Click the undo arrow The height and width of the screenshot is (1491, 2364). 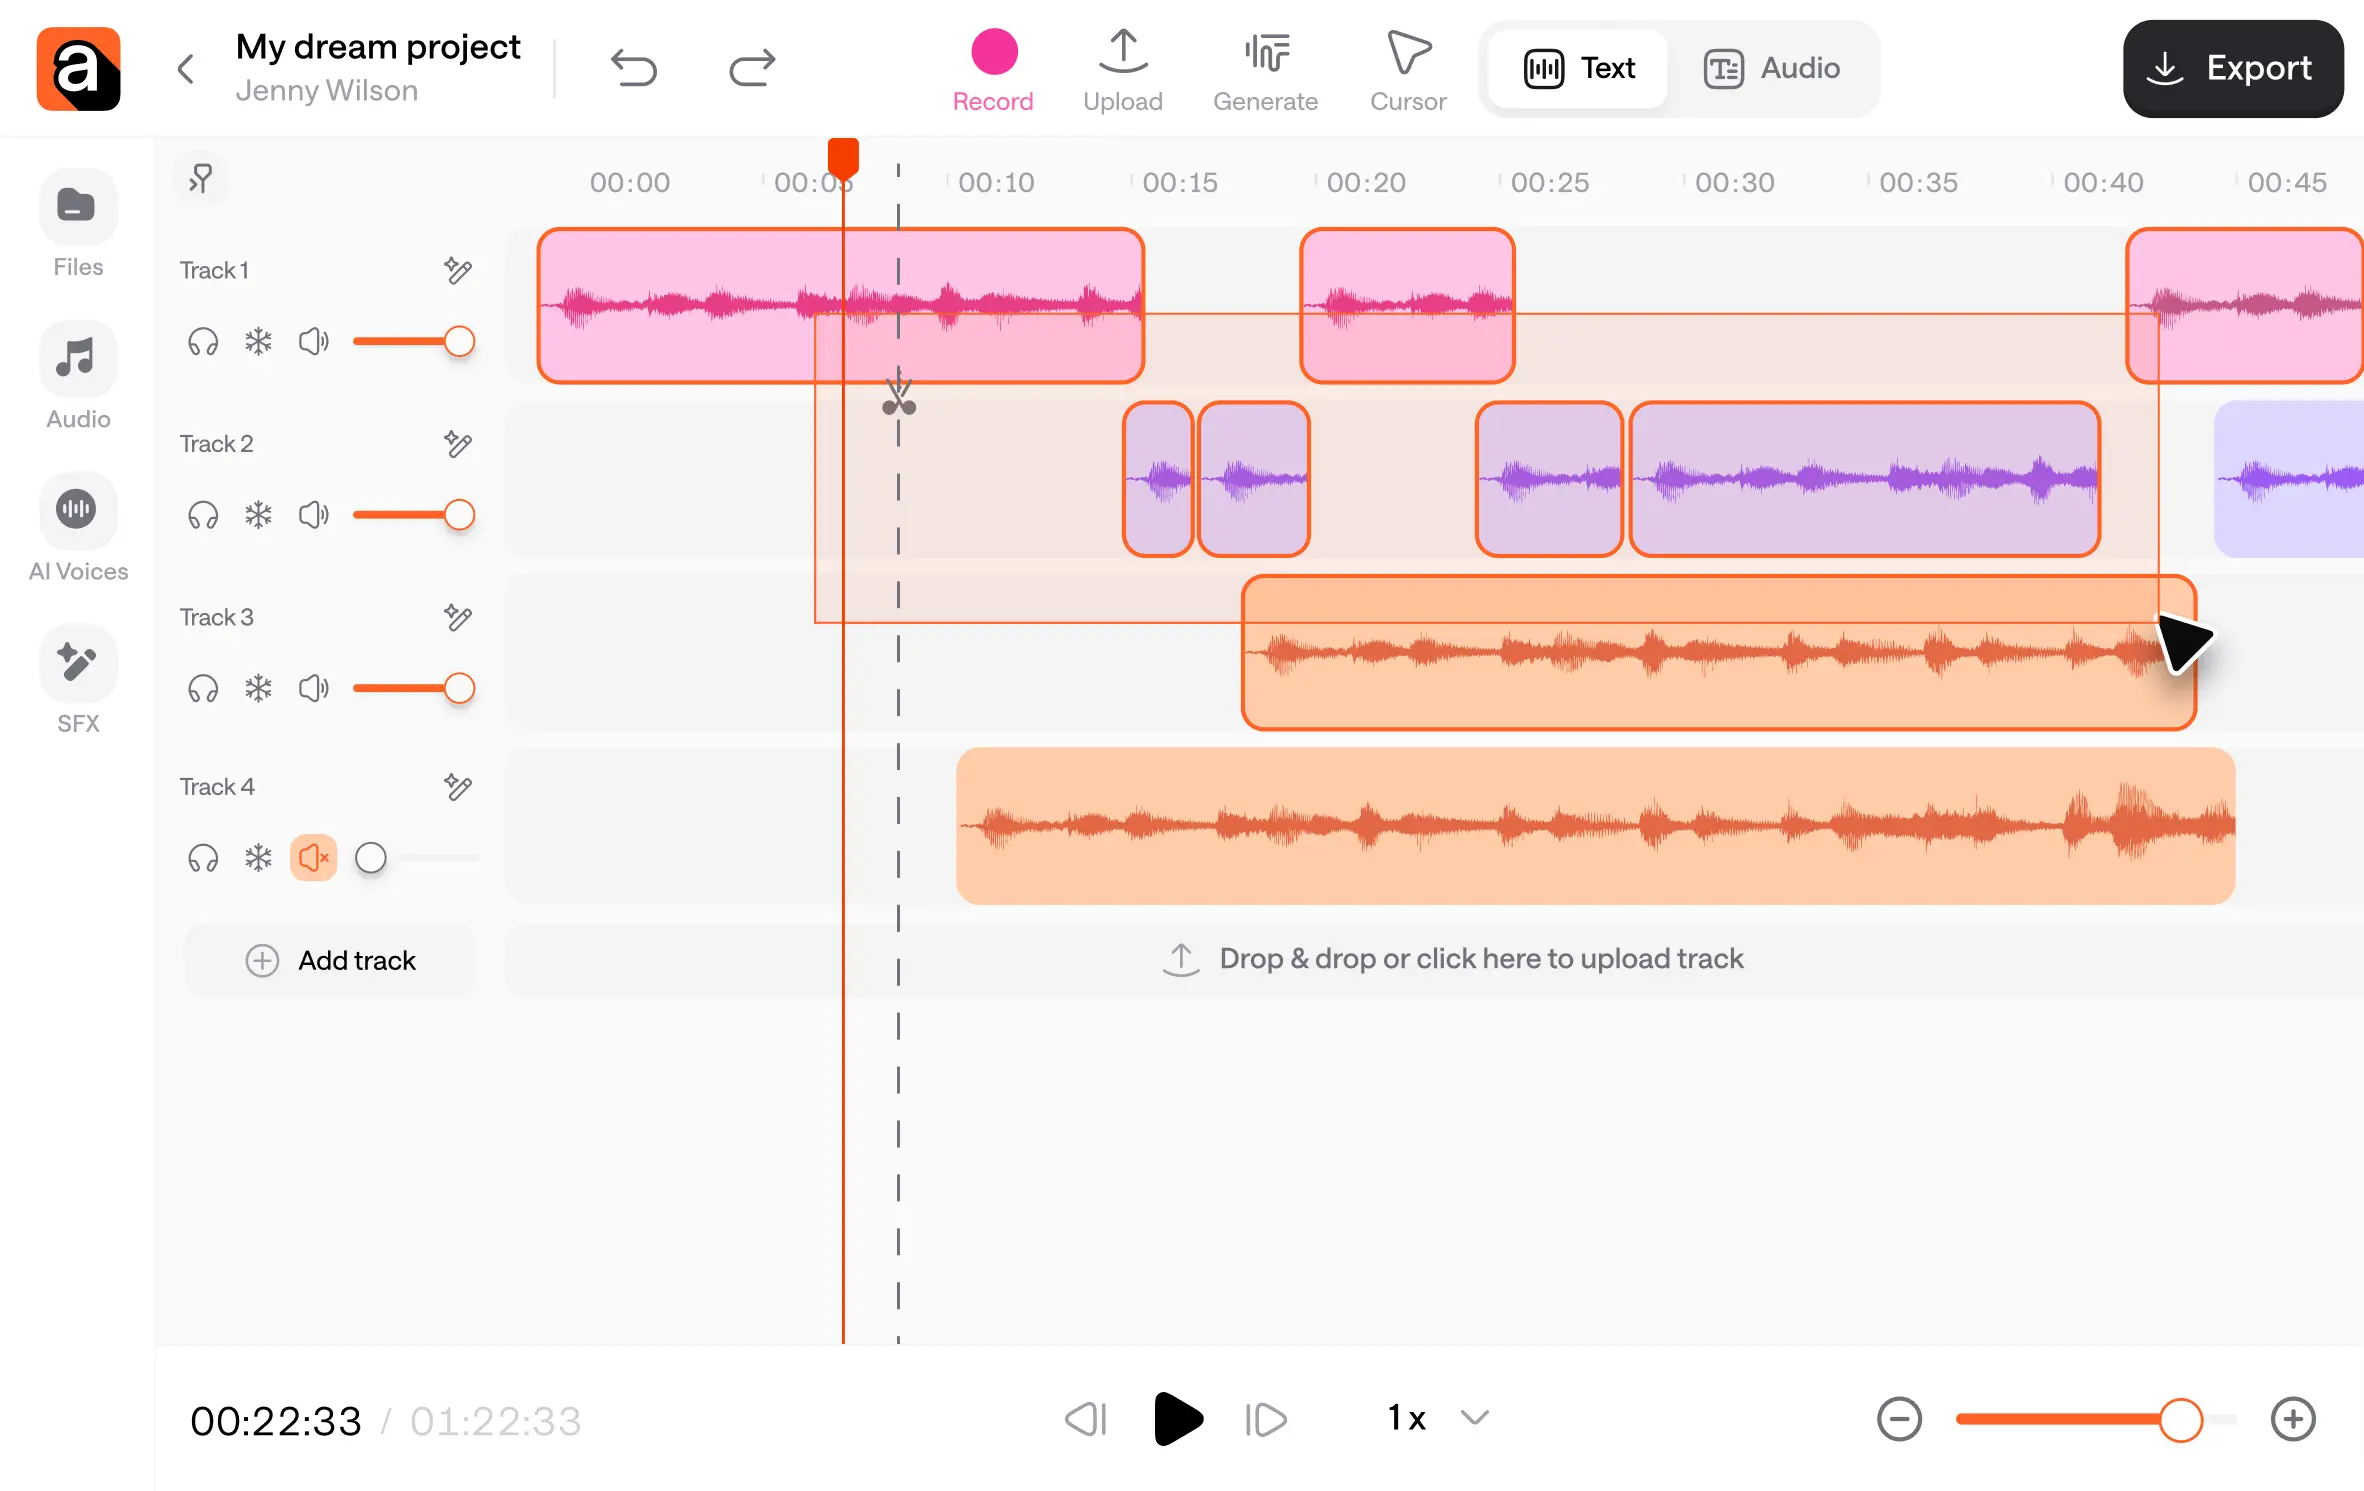634,68
